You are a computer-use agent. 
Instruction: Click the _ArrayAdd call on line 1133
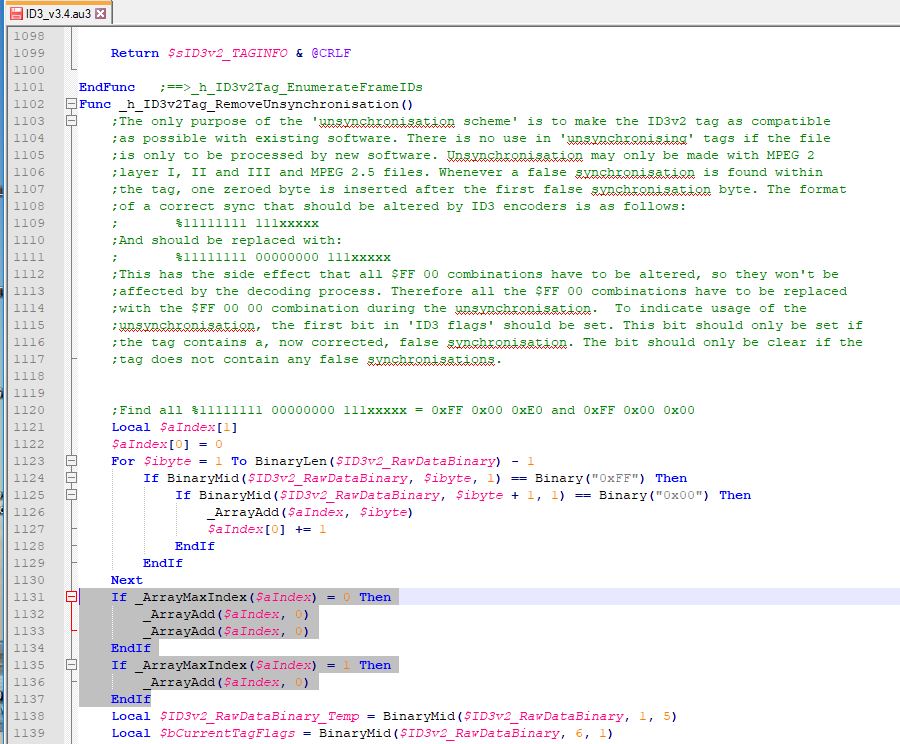point(226,631)
